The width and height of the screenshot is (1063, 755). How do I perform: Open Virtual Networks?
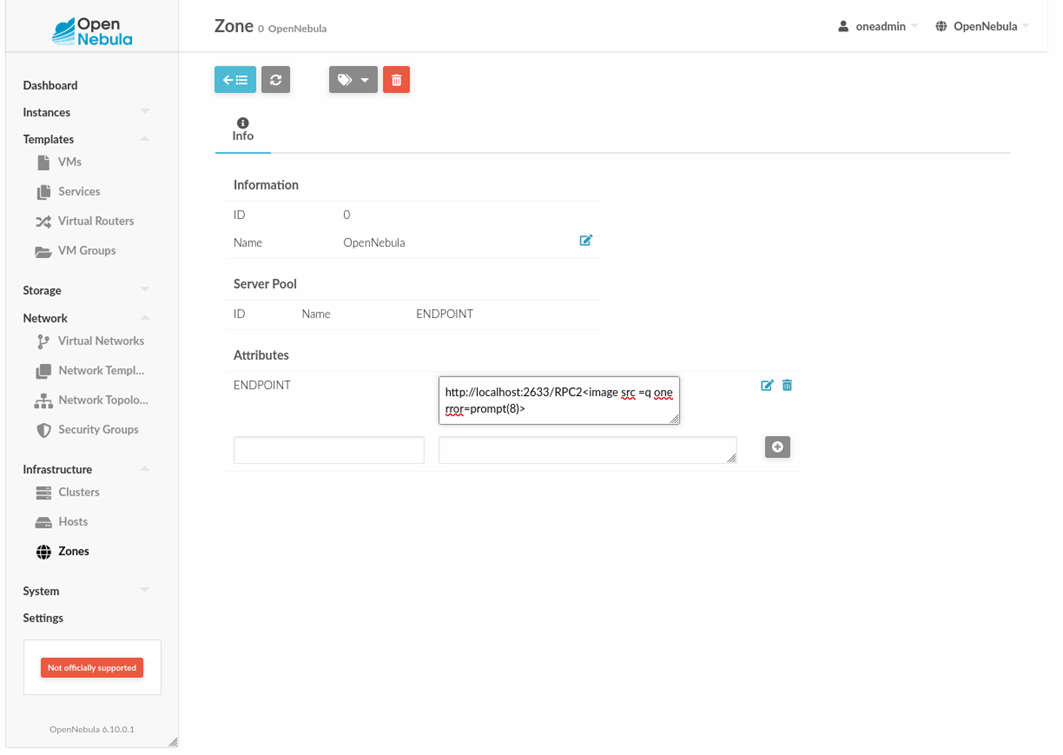click(x=101, y=341)
